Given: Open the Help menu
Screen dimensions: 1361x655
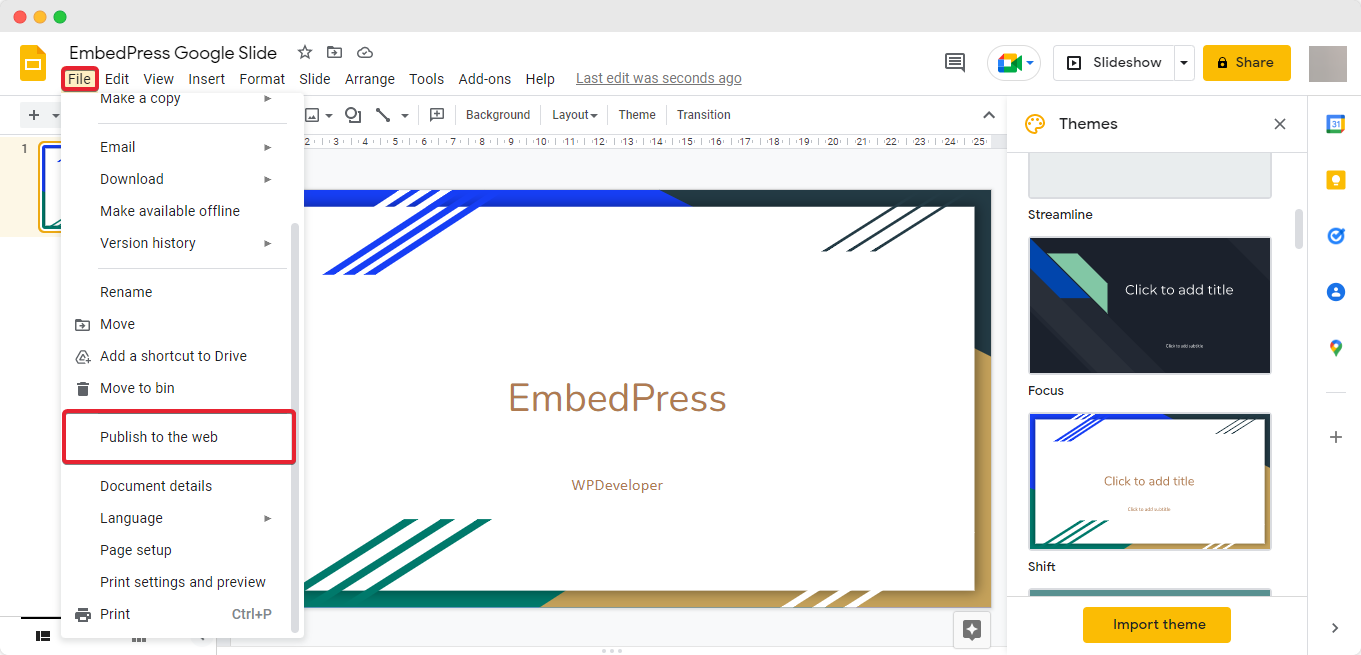Looking at the screenshot, I should pyautogui.click(x=540, y=79).
